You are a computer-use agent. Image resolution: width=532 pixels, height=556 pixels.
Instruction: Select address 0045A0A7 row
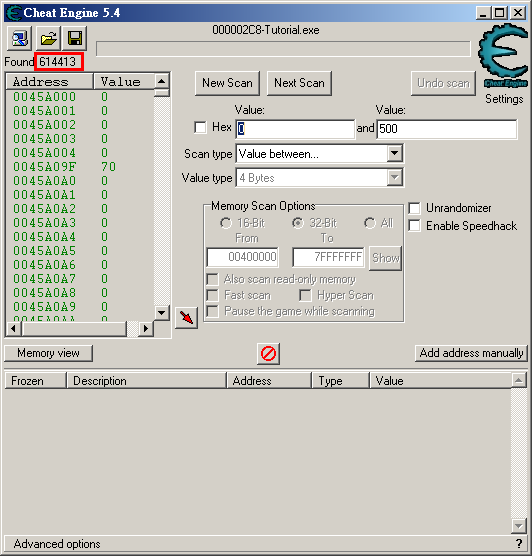point(80,278)
